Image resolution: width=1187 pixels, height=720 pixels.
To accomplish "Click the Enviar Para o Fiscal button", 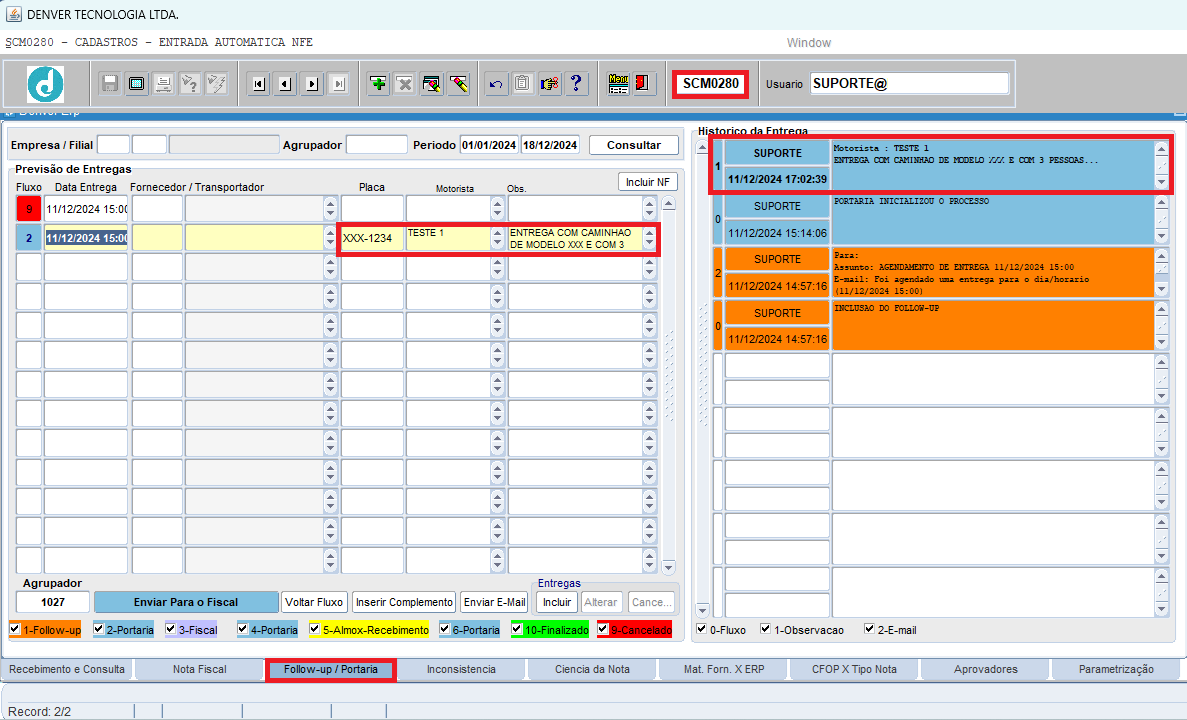I will tap(185, 602).
